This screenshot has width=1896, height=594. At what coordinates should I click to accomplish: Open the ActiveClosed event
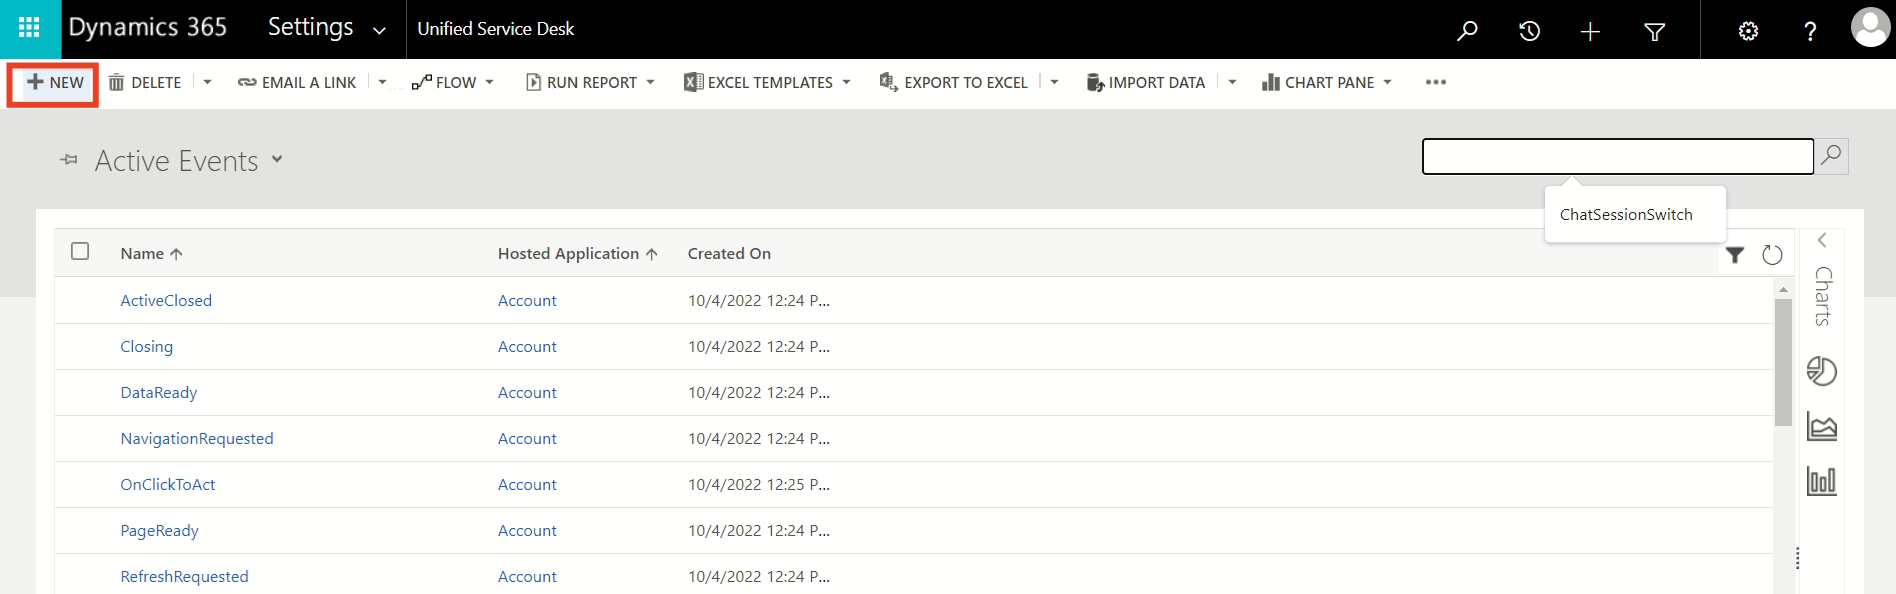click(166, 301)
